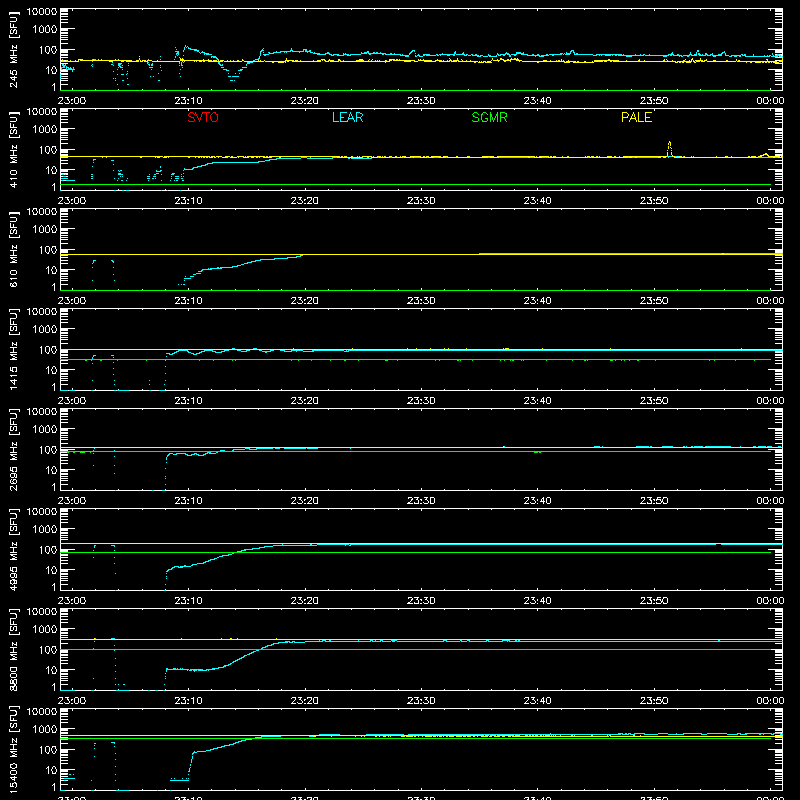Click 23:00 time label under 8800 MHz plot

coord(72,701)
